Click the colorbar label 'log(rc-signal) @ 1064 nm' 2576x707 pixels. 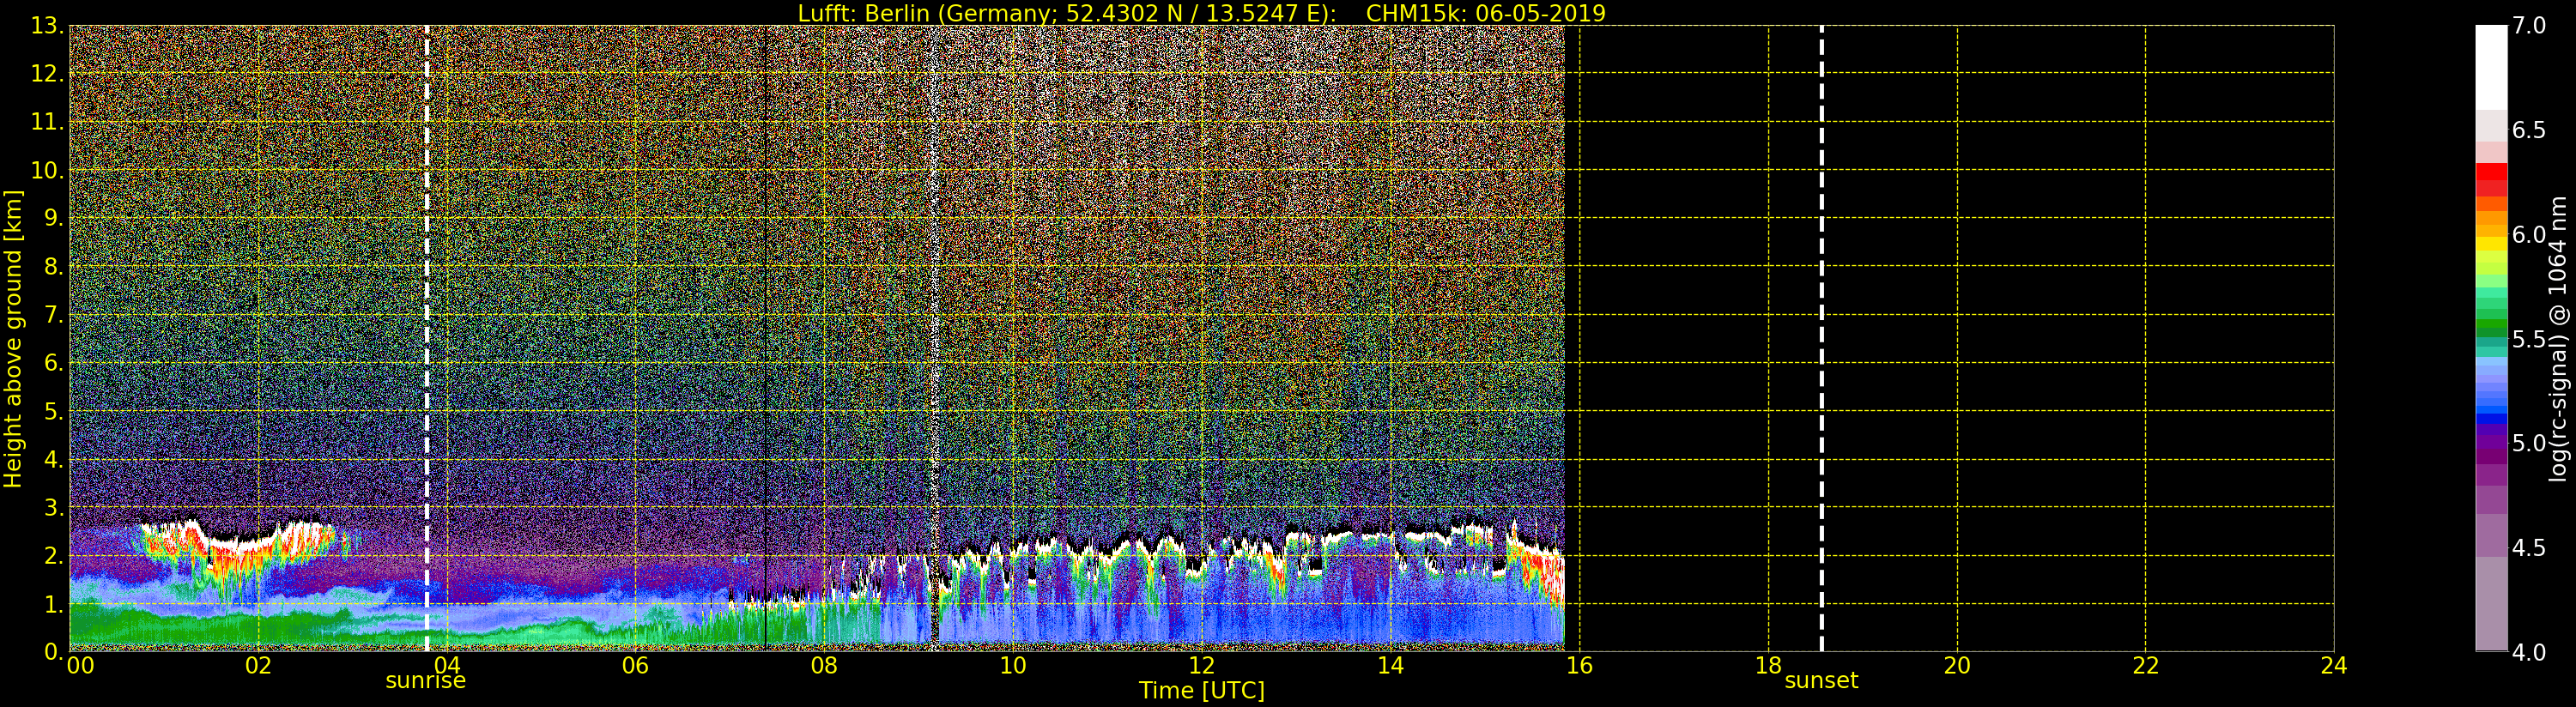click(x=2558, y=338)
